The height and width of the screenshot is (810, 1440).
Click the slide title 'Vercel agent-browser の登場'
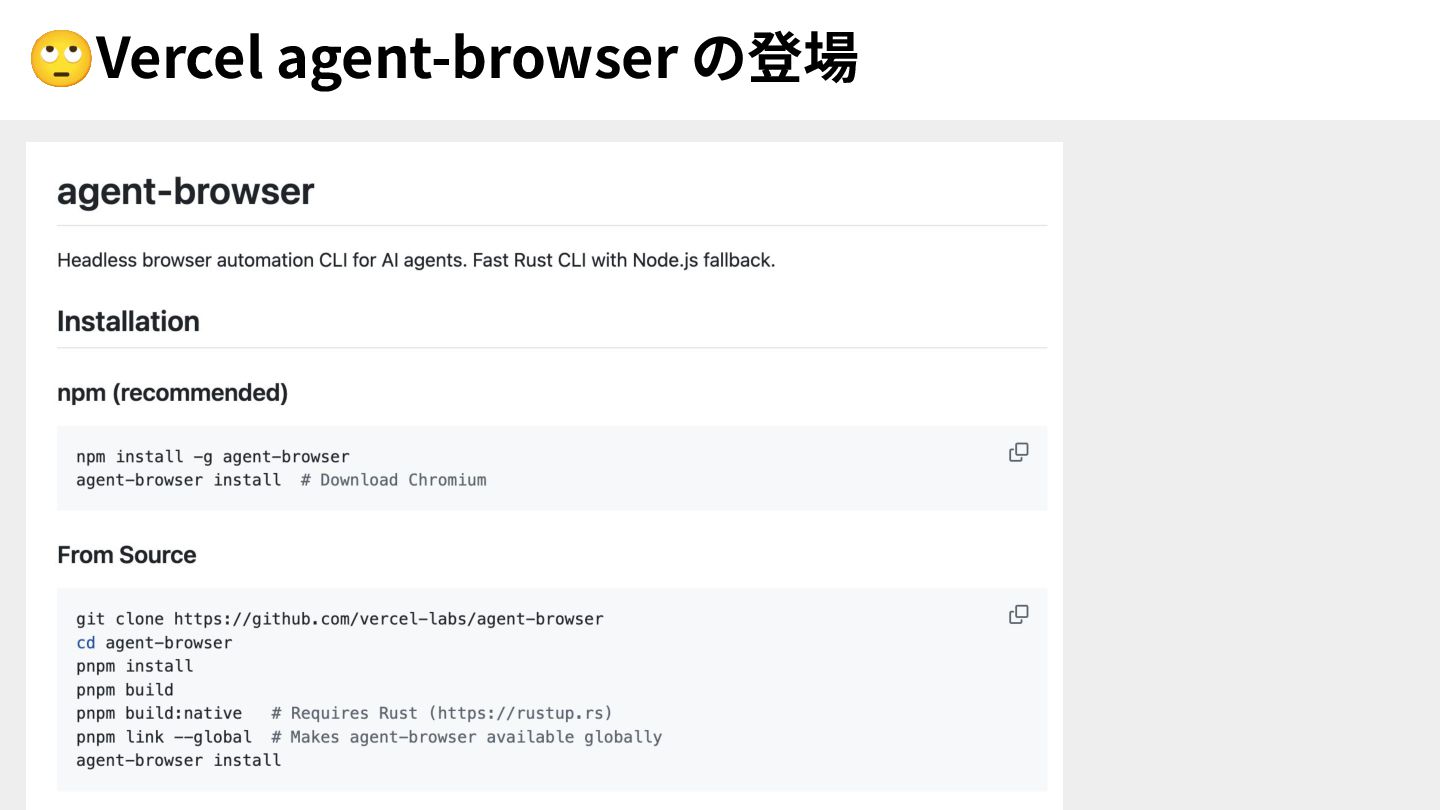(x=476, y=60)
